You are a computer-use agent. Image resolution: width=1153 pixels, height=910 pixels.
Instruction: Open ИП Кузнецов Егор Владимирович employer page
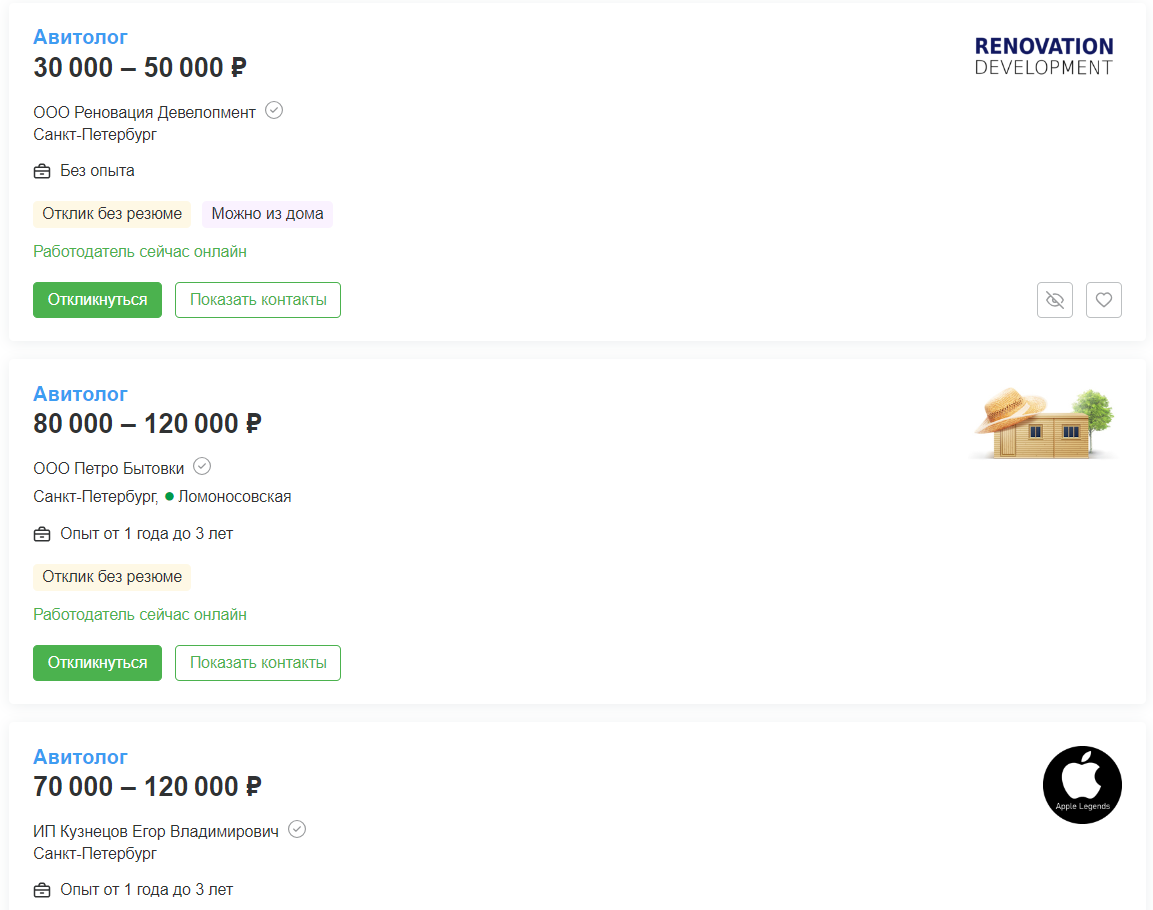[156, 831]
